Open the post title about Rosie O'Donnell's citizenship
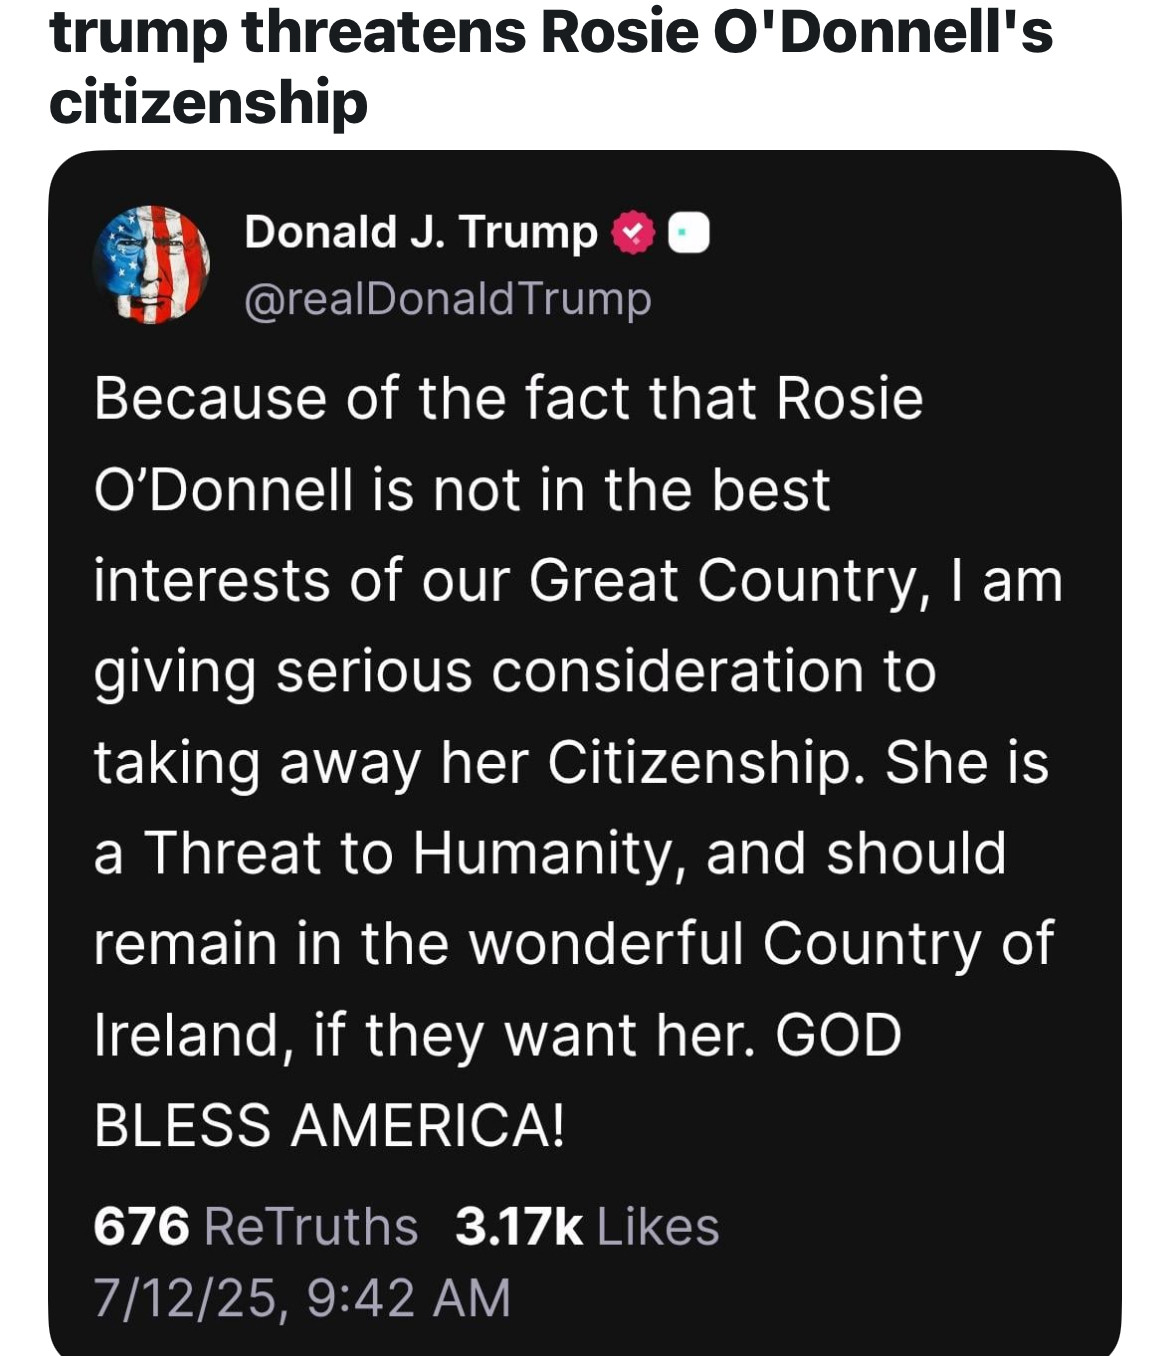The width and height of the screenshot is (1170, 1356). click(550, 66)
